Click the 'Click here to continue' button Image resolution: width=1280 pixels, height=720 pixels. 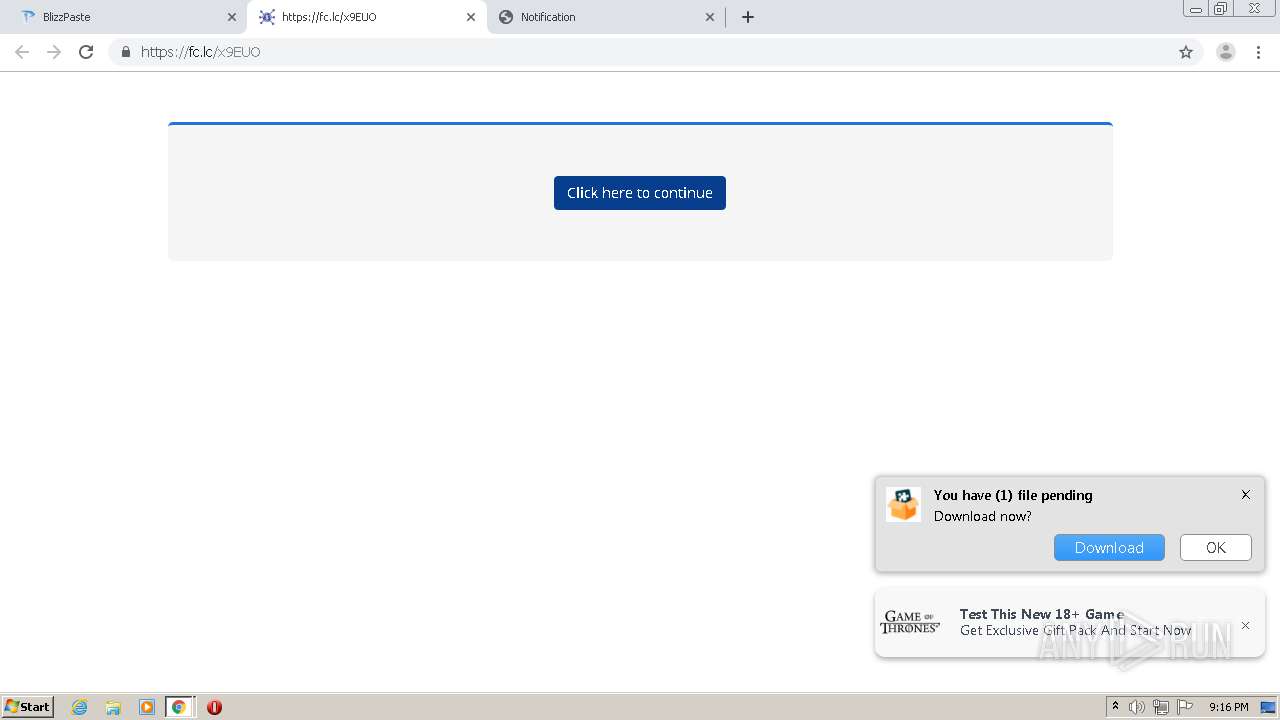(x=640, y=193)
